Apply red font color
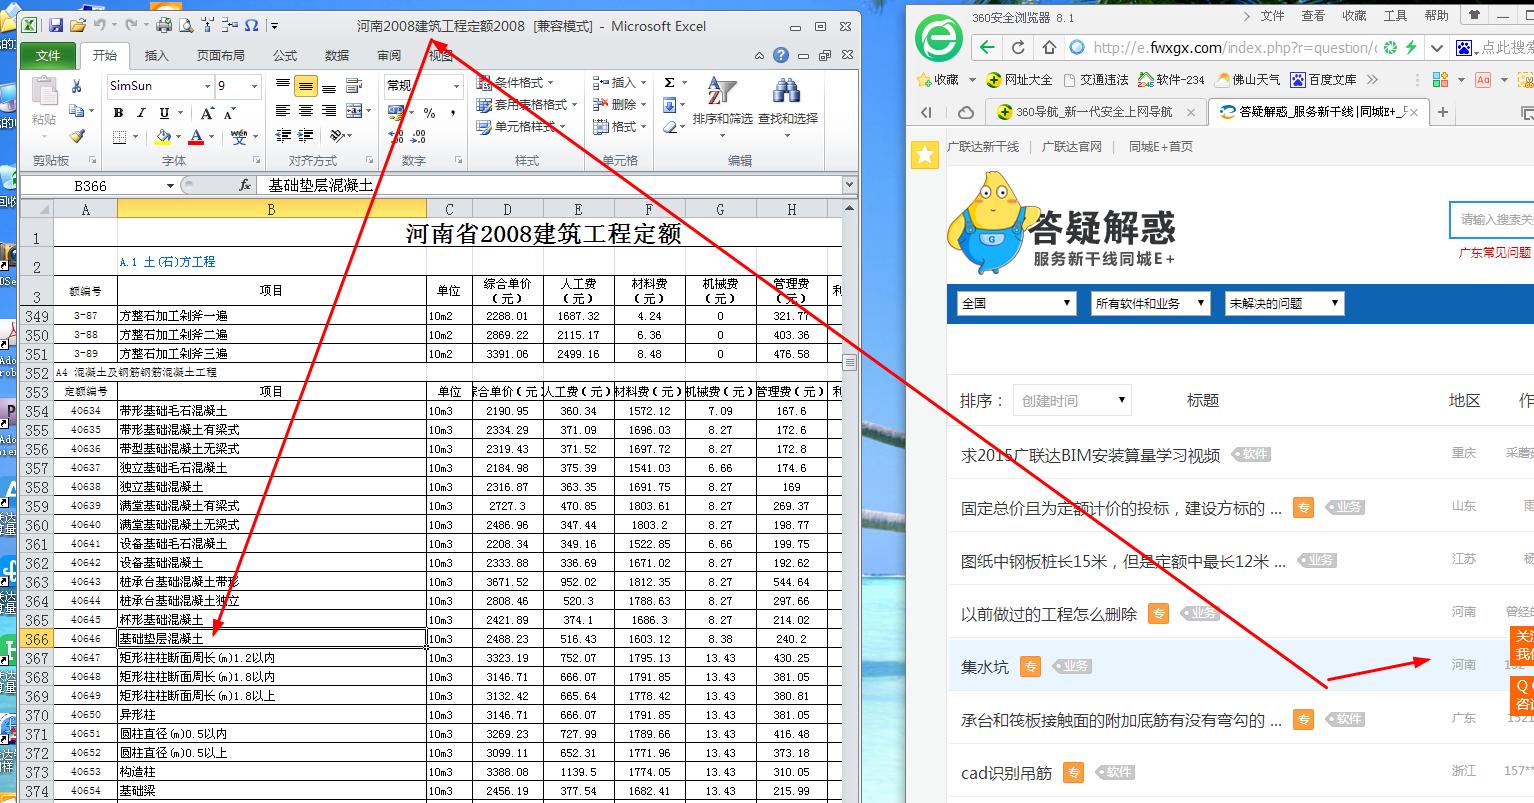Viewport: 1534px width, 803px height. click(196, 137)
